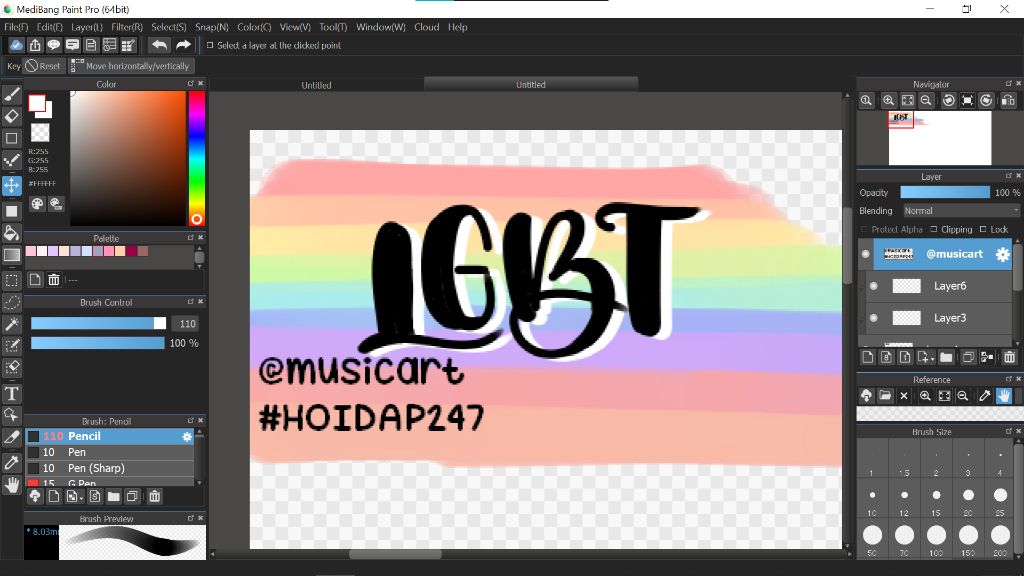Toggle Pencil brush color box
This screenshot has width=1024, height=576.
pyautogui.click(x=33, y=436)
